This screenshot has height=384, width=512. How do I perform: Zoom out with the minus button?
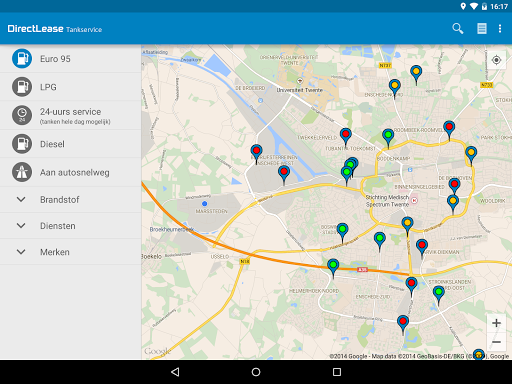point(496,342)
